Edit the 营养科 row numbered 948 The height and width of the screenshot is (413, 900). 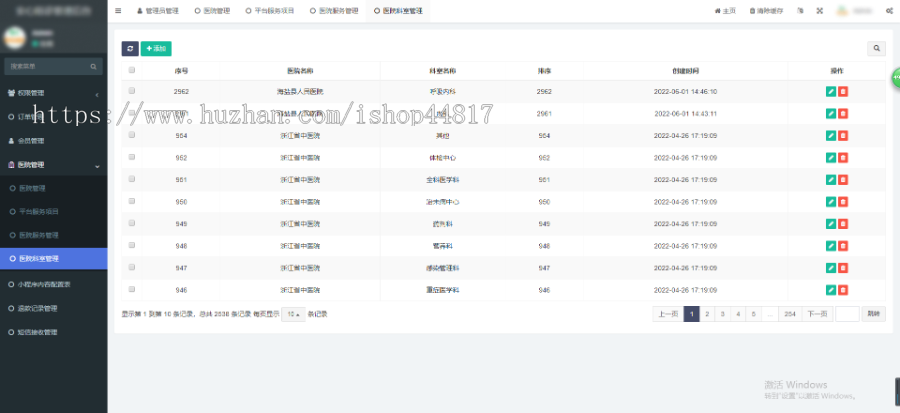coord(831,246)
